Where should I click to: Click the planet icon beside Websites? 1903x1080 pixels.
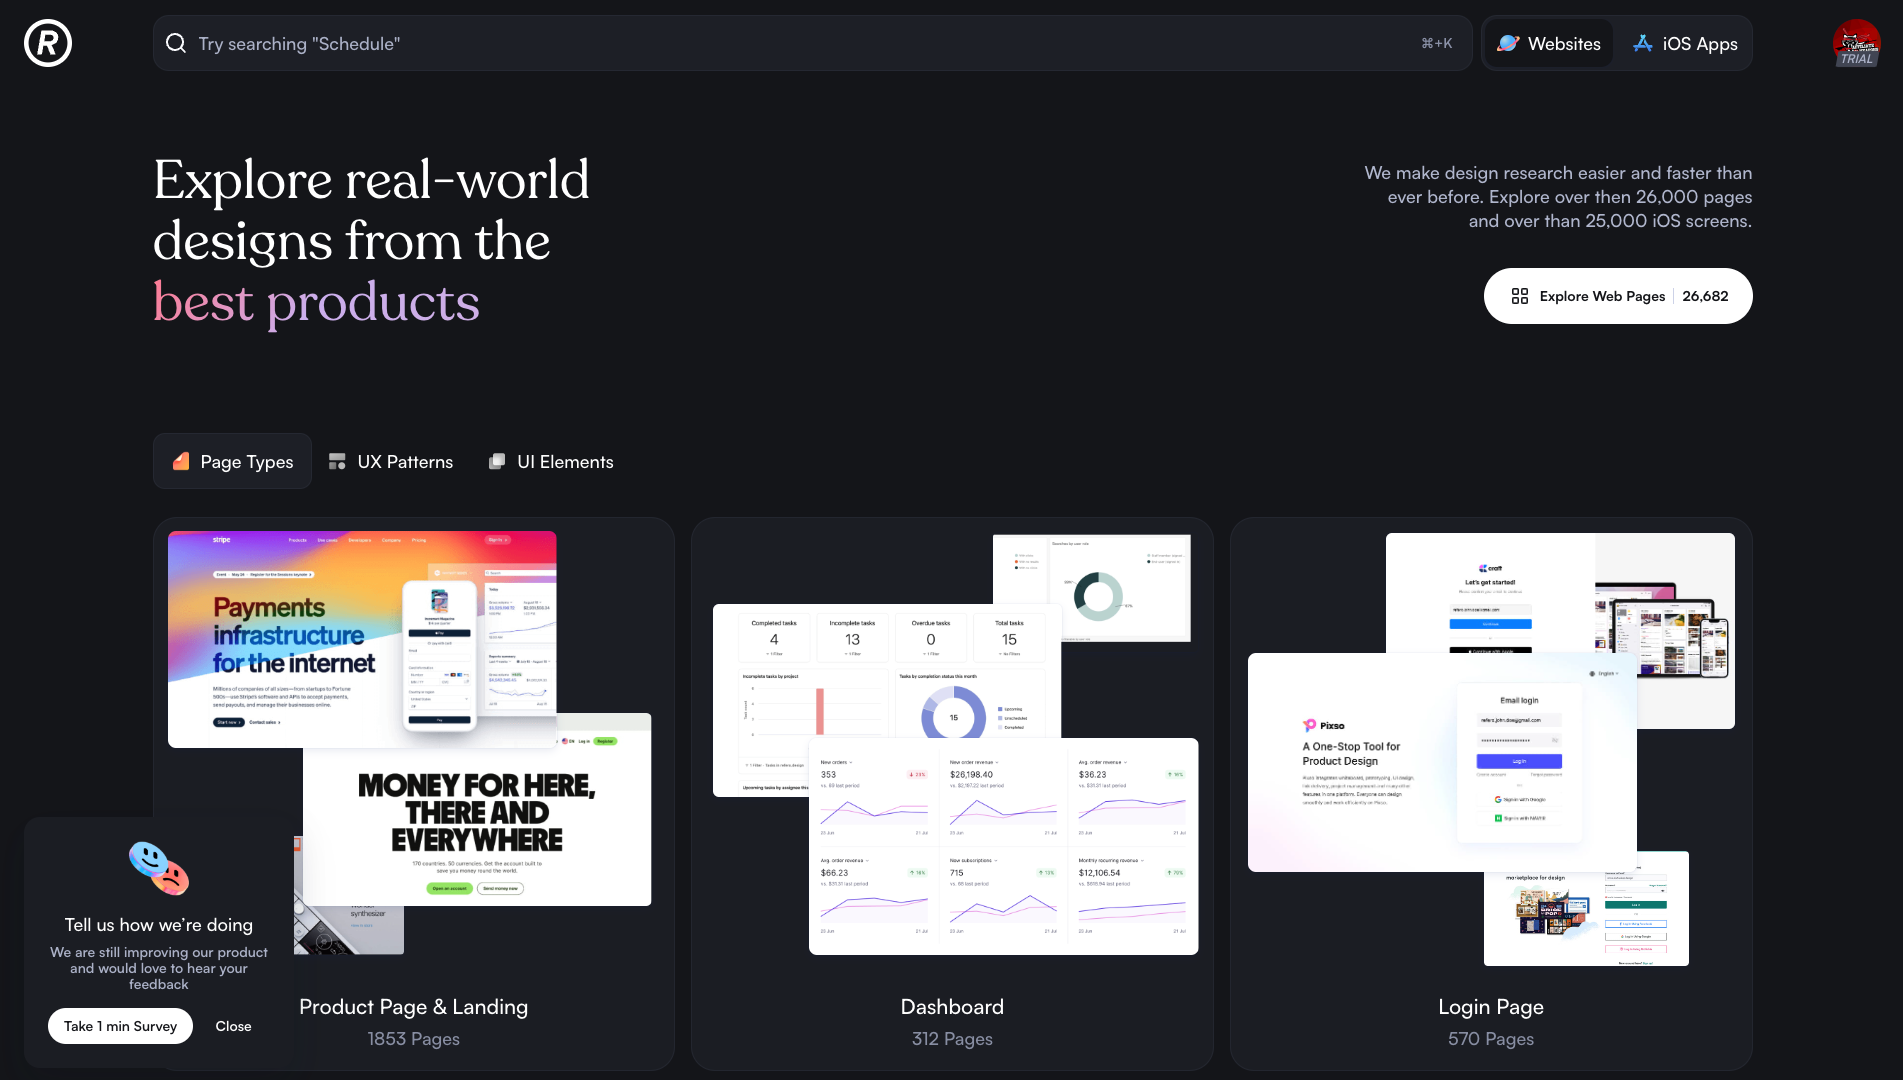(1508, 43)
